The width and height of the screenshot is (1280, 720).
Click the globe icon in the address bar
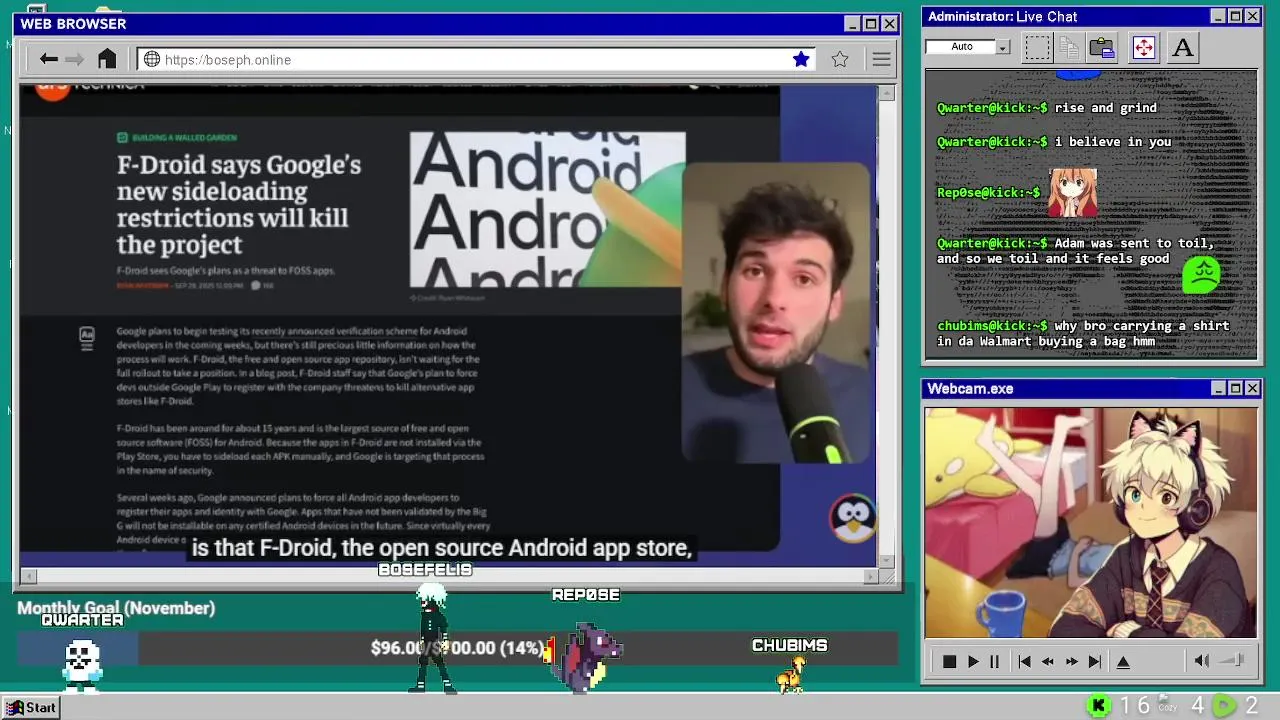pyautogui.click(x=152, y=59)
